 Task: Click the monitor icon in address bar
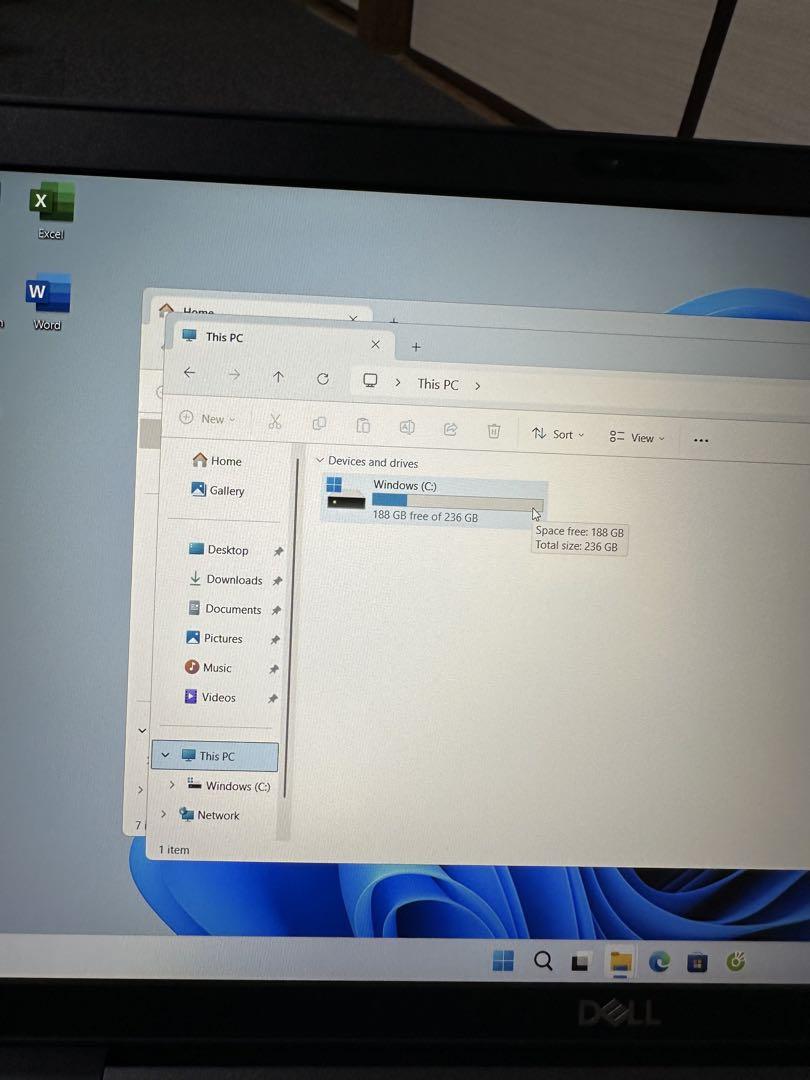370,380
